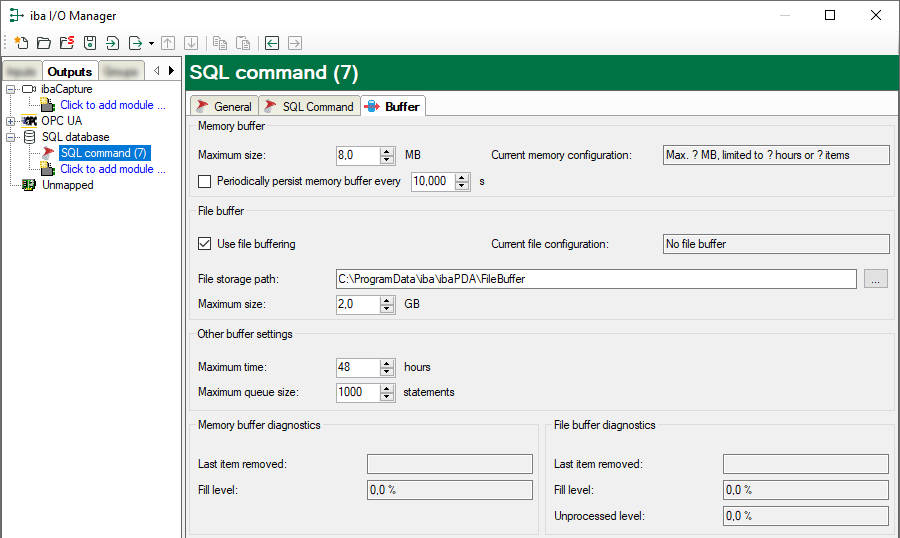Screen dimensions: 900x538
Task: Switch to the Outputs tab
Action: click(70, 71)
